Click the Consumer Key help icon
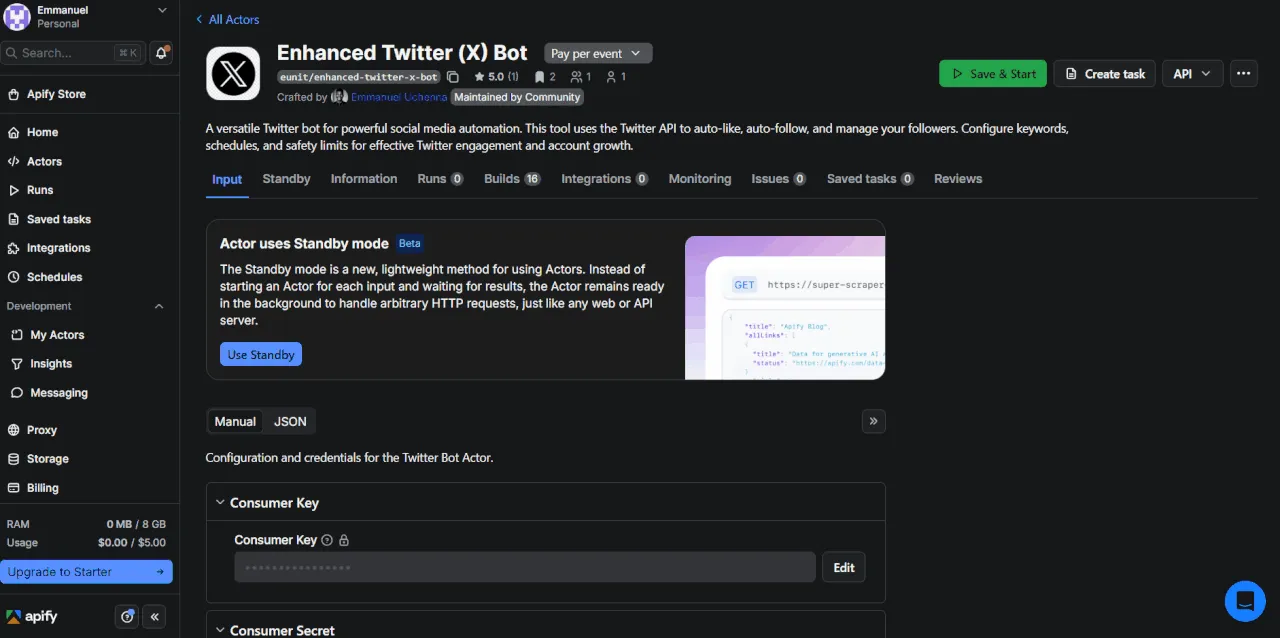 pyautogui.click(x=327, y=540)
